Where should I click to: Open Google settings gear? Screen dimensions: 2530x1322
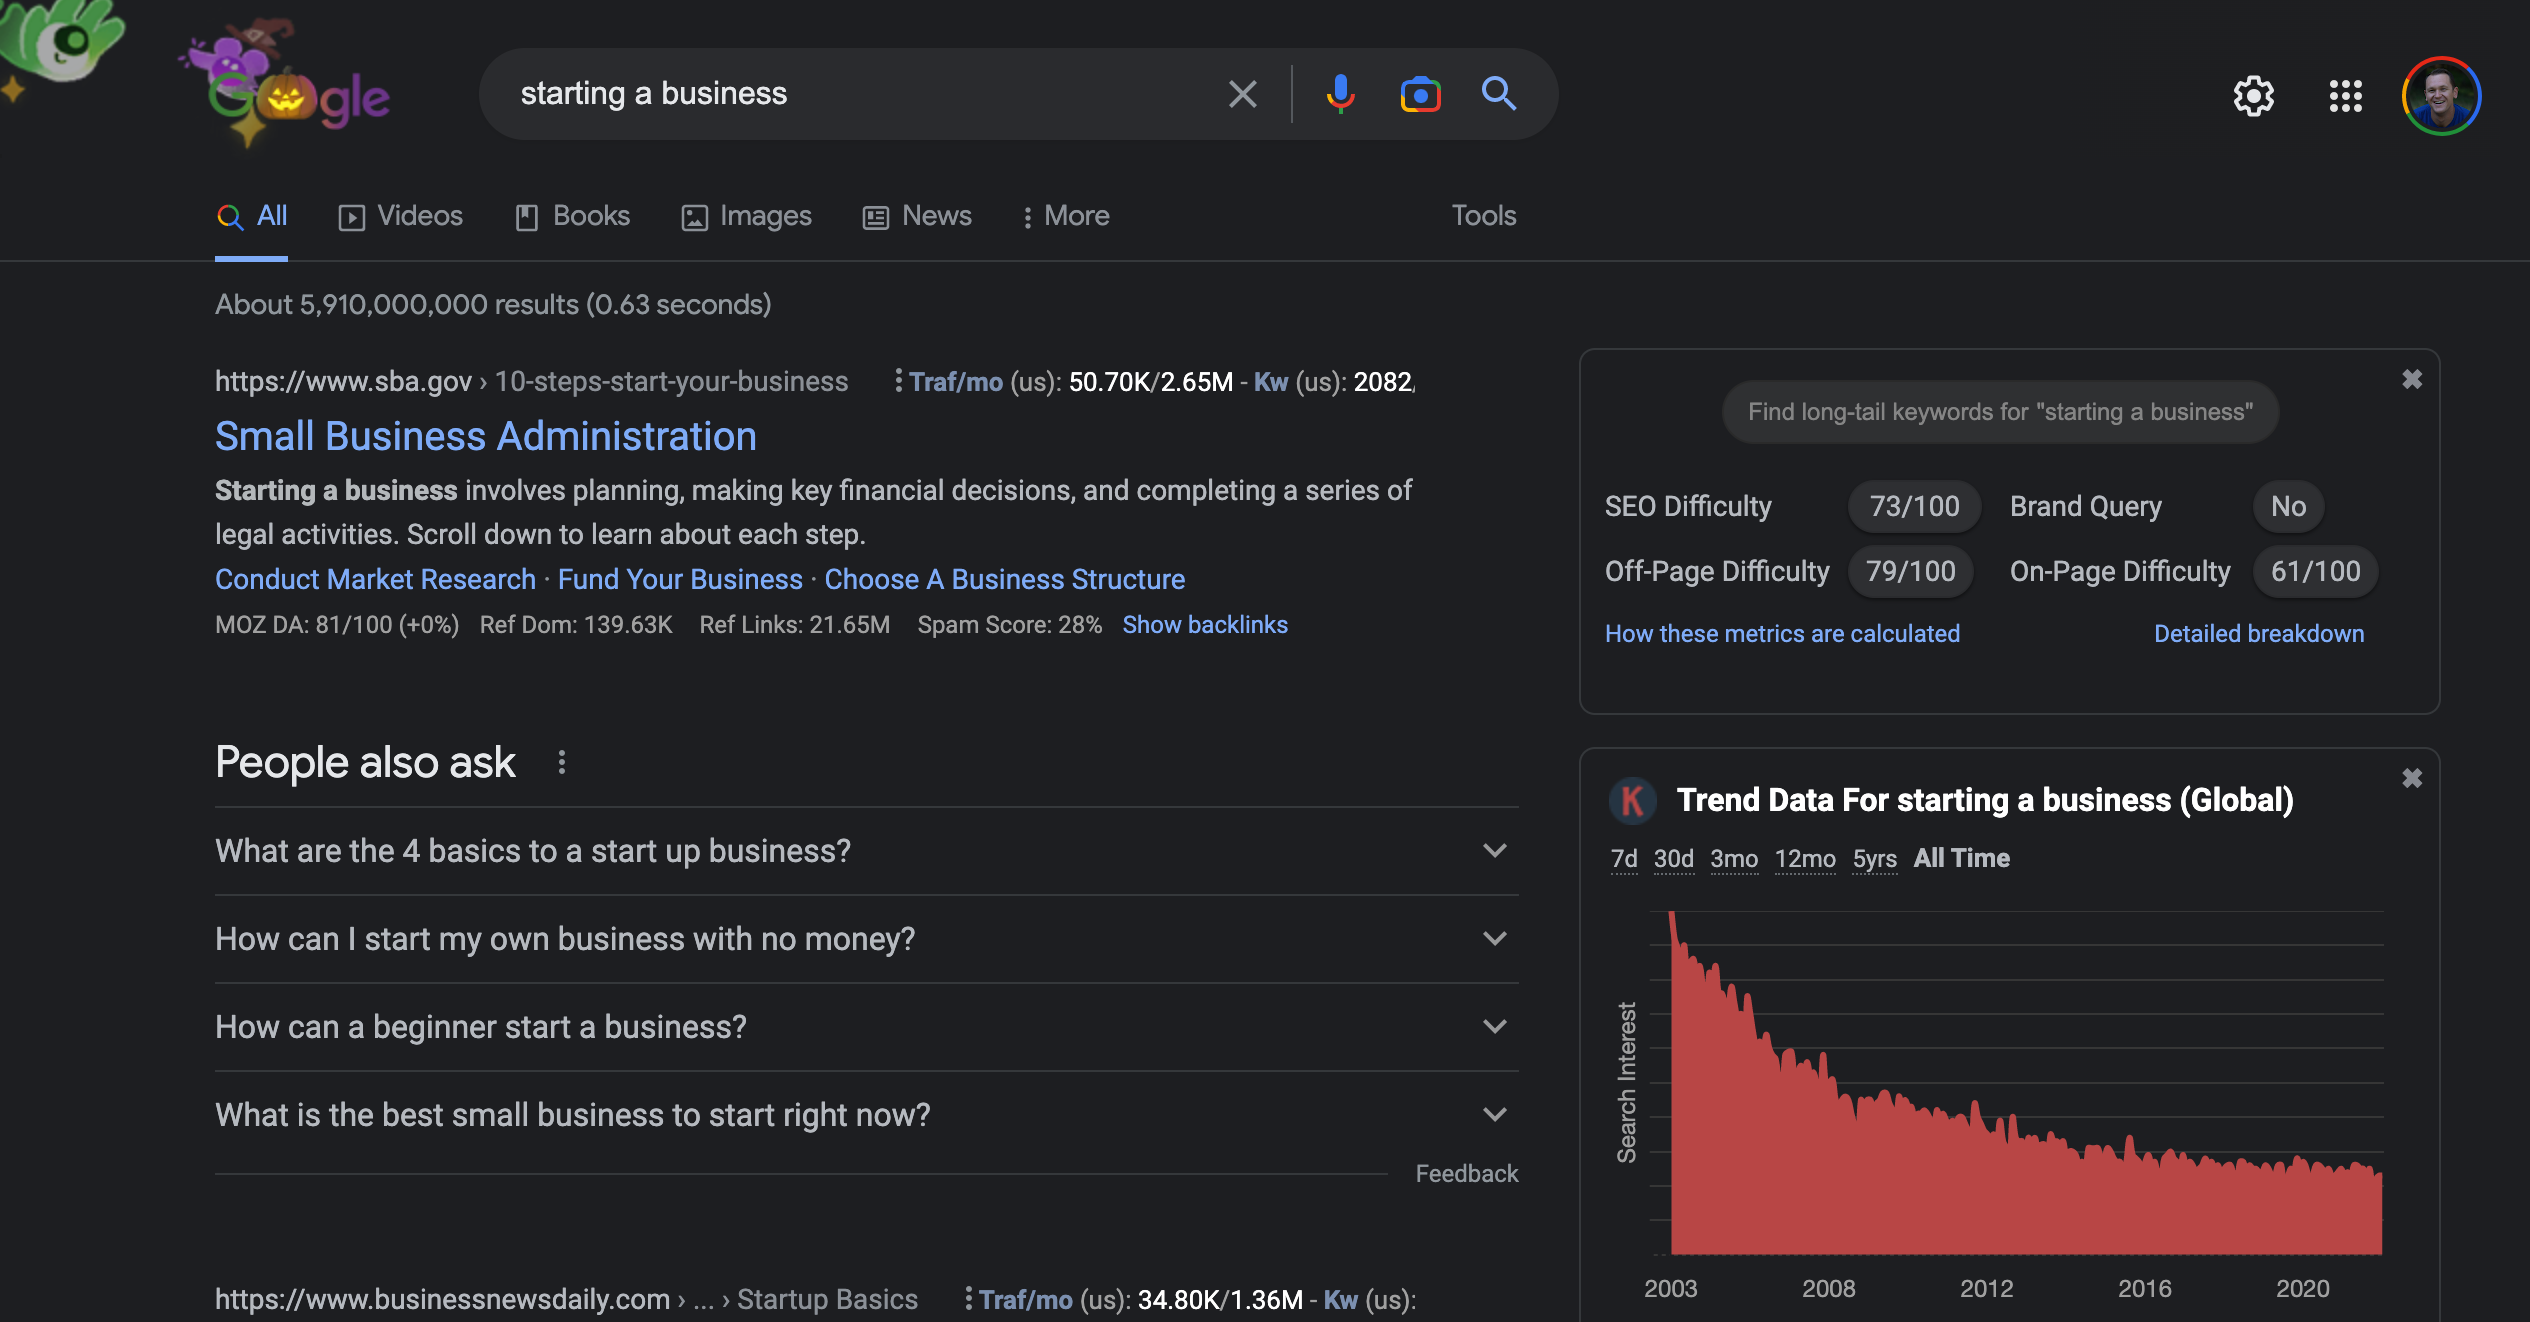[2253, 96]
